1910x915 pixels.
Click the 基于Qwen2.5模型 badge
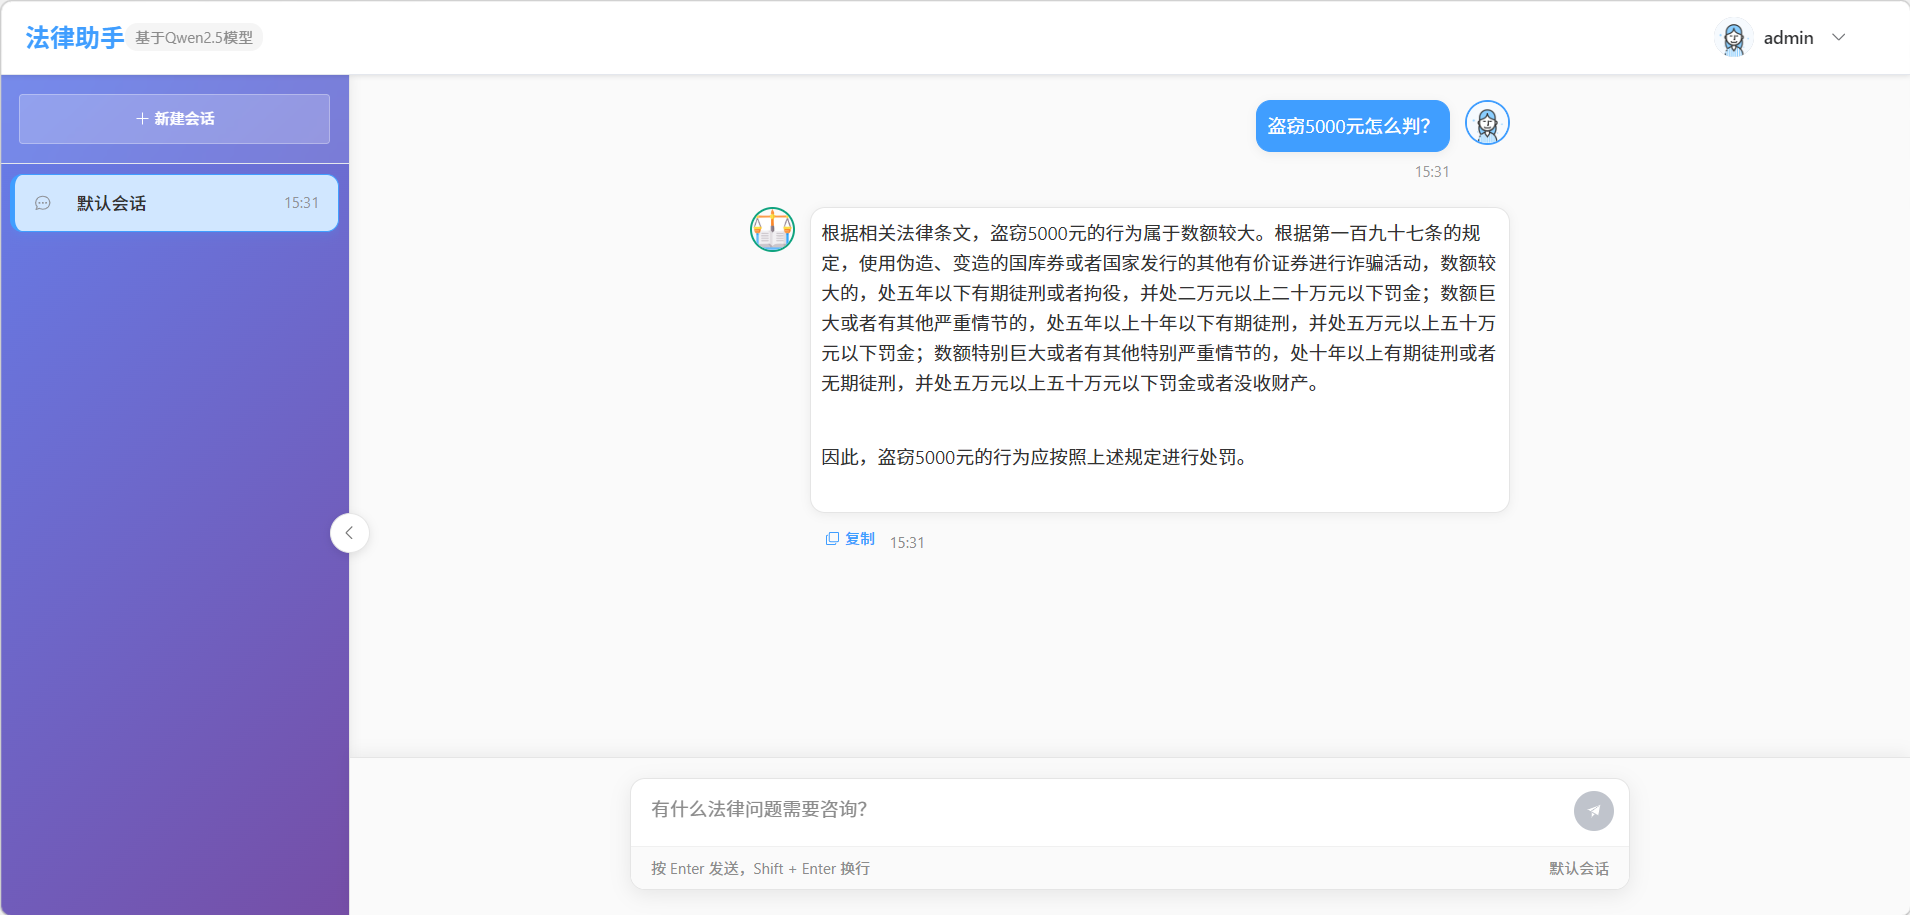click(x=194, y=38)
